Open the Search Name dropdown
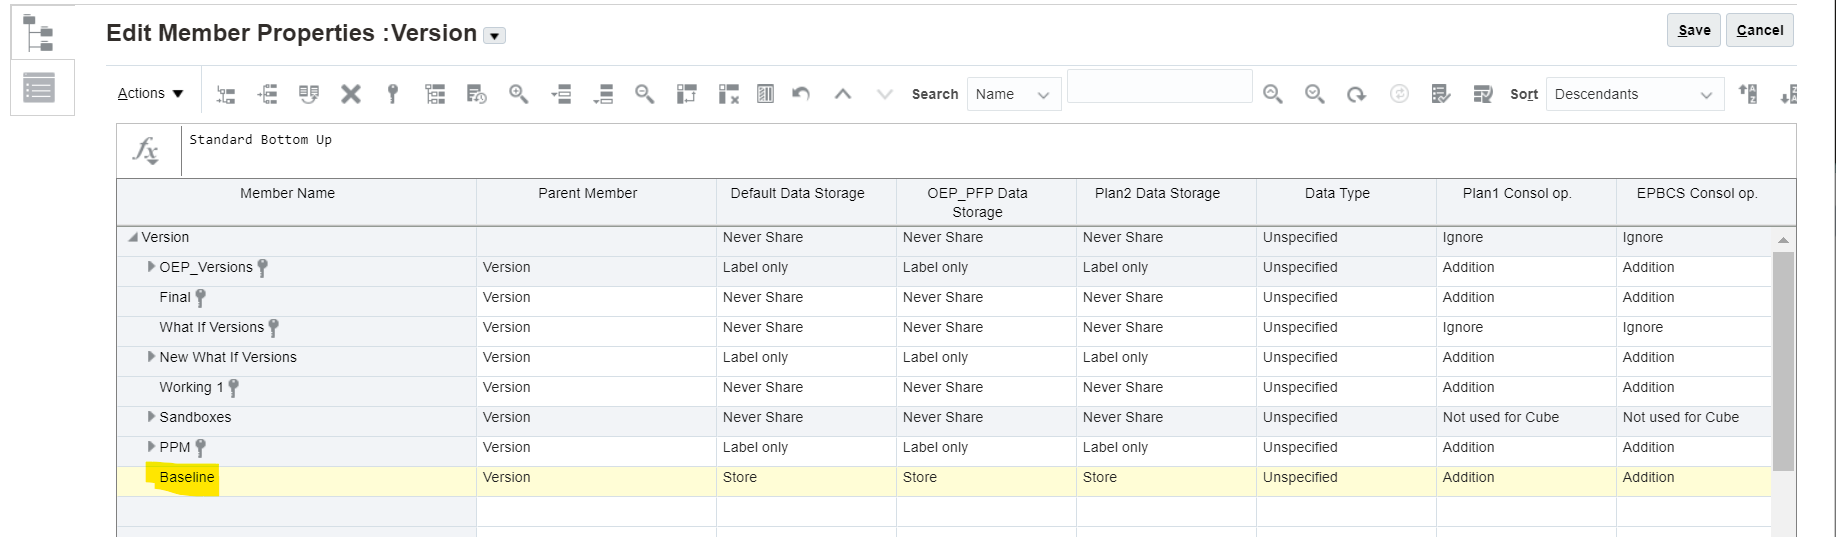The height and width of the screenshot is (537, 1836). tap(1013, 94)
